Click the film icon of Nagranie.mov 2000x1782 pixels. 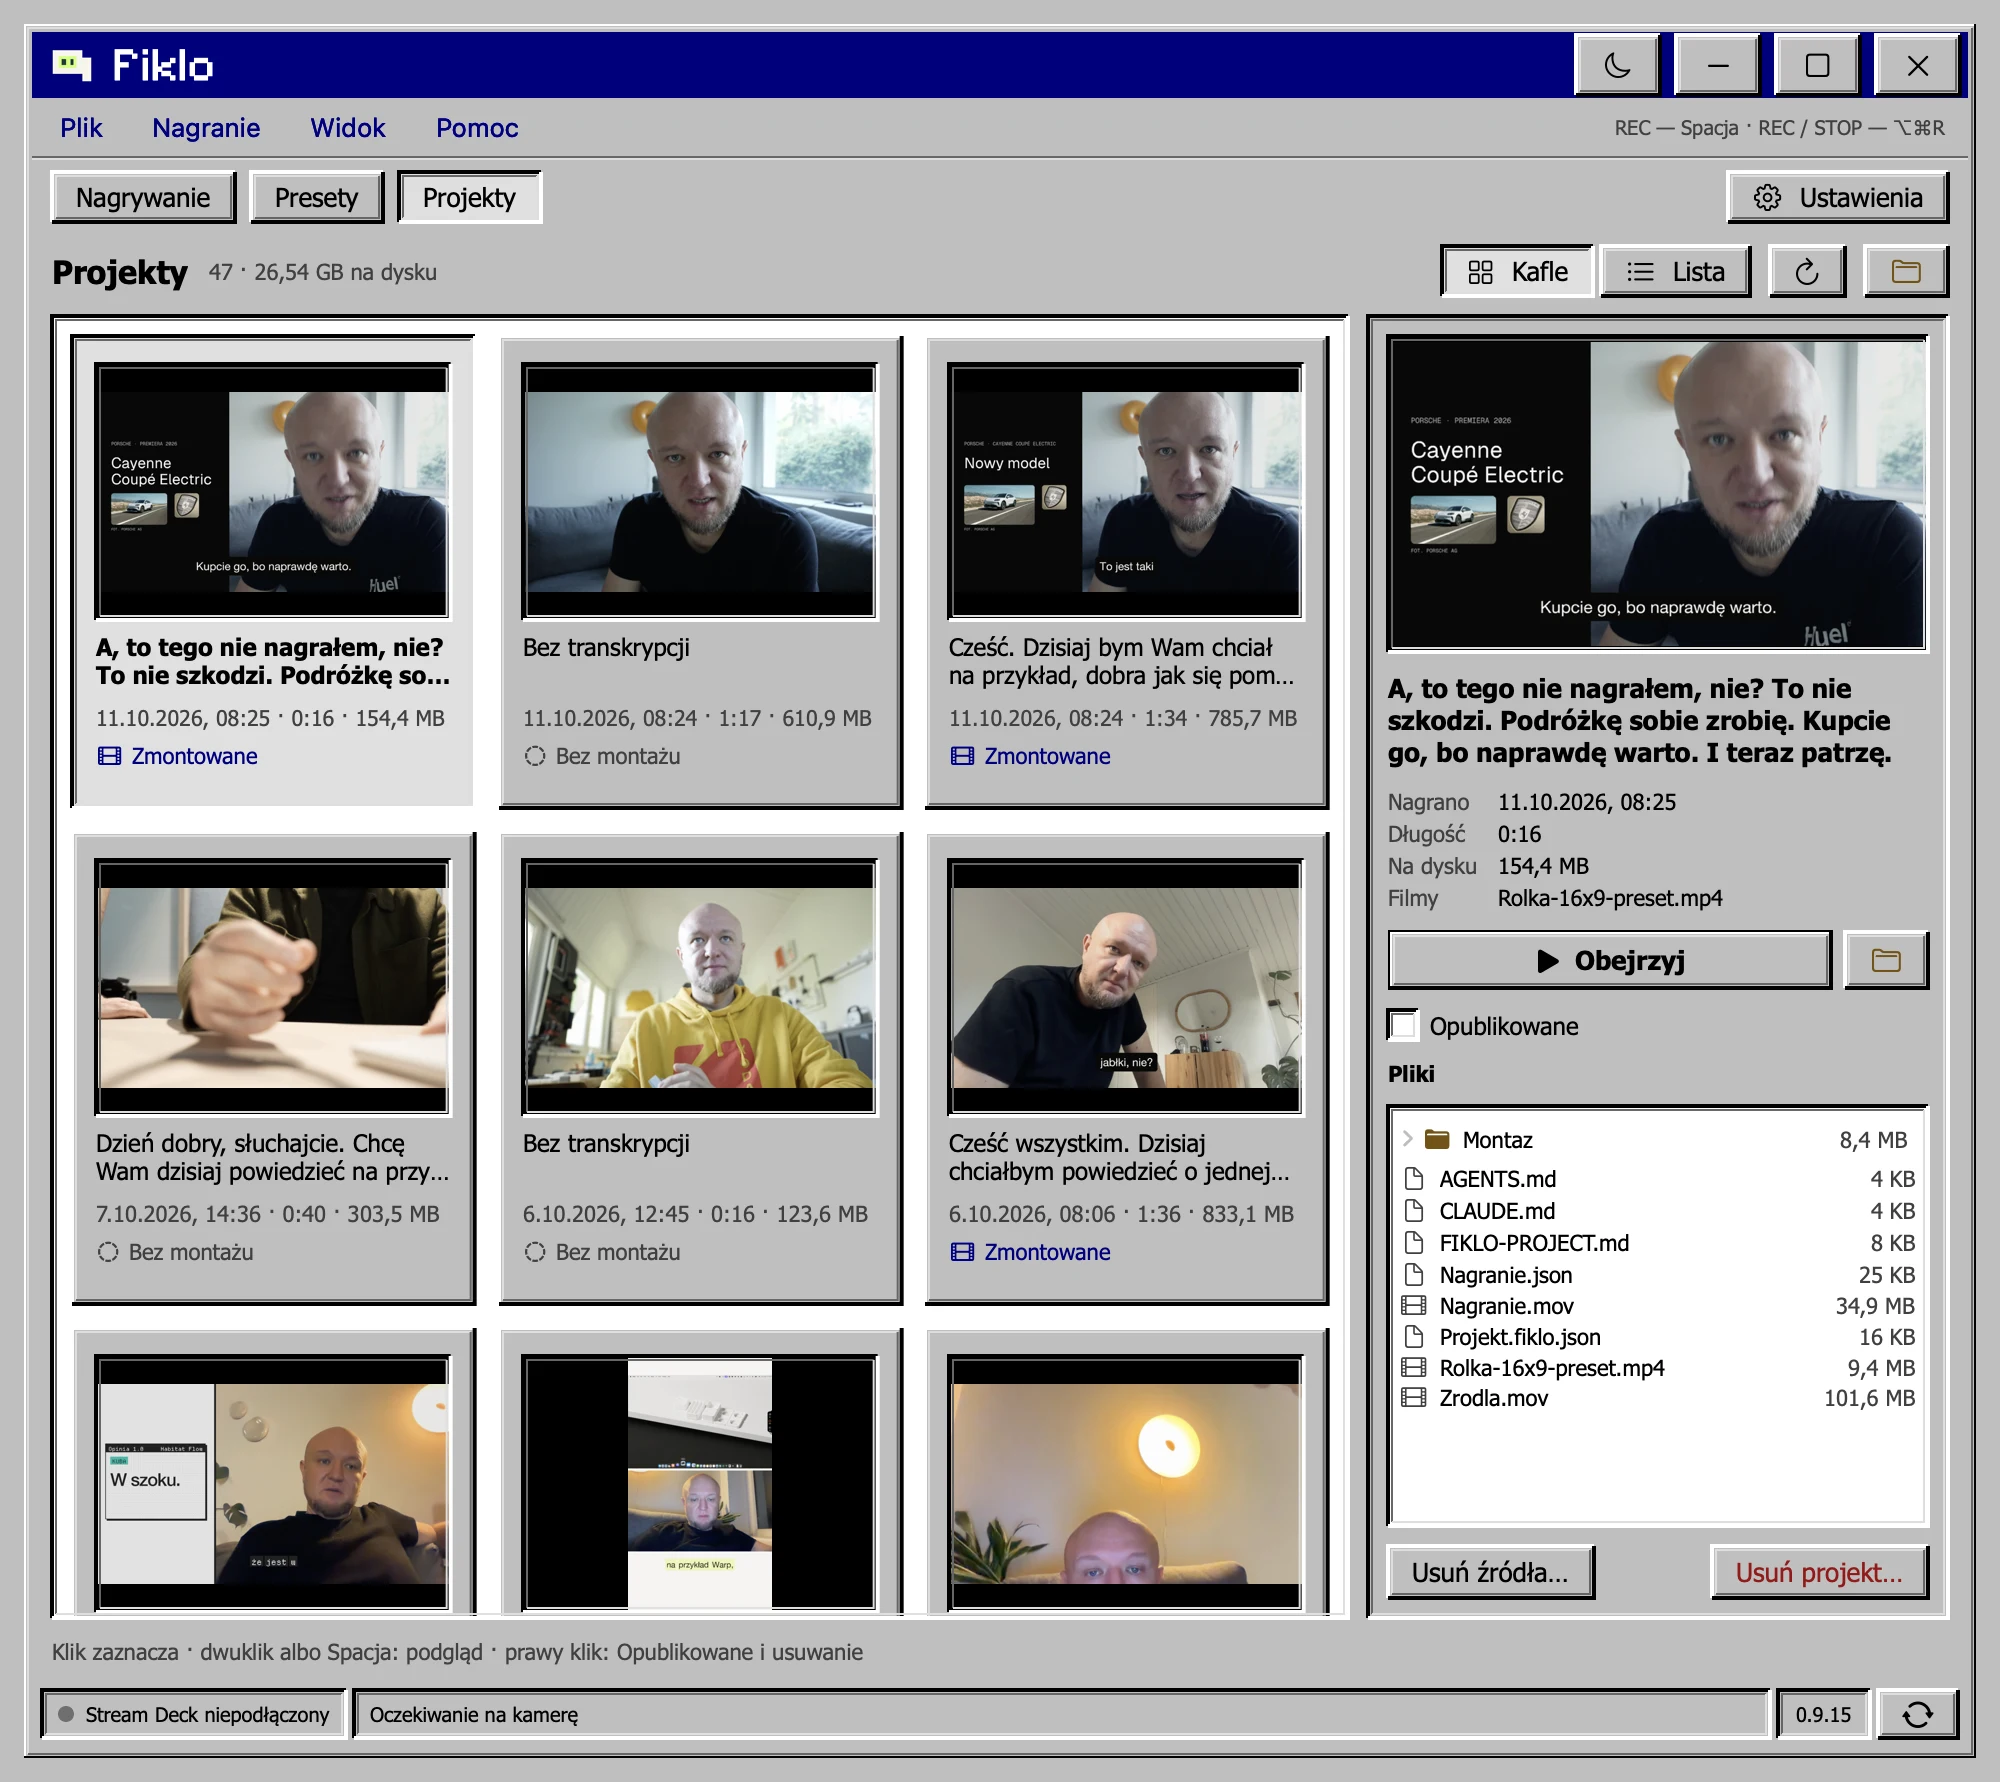click(1414, 1306)
